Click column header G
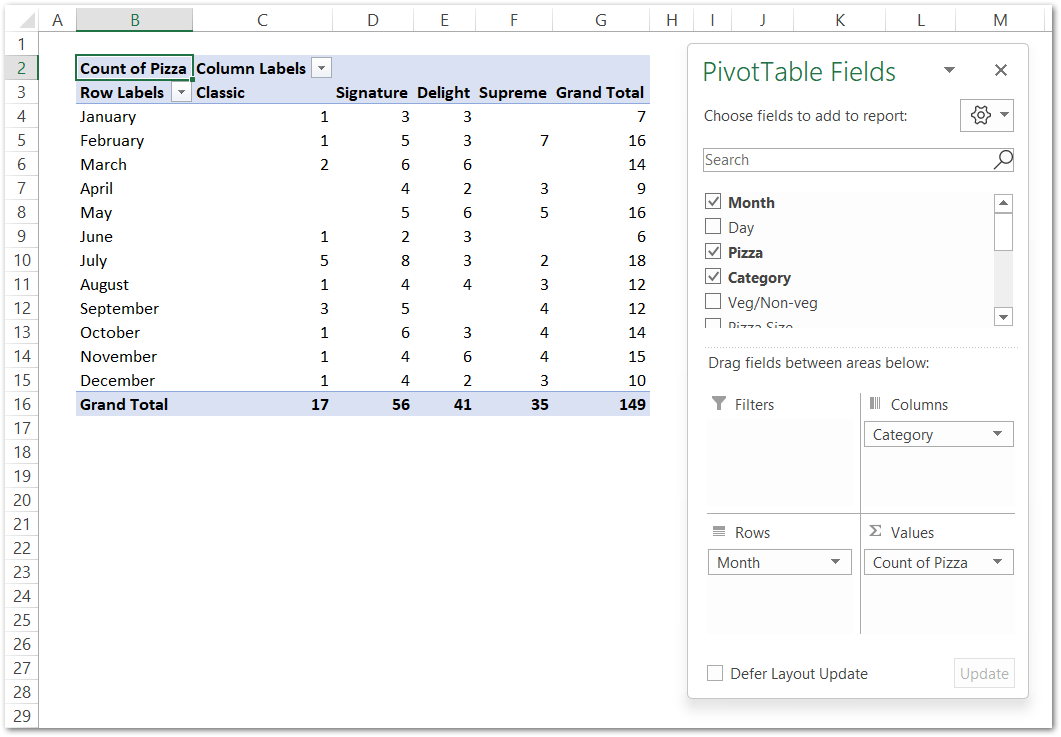 tap(600, 19)
